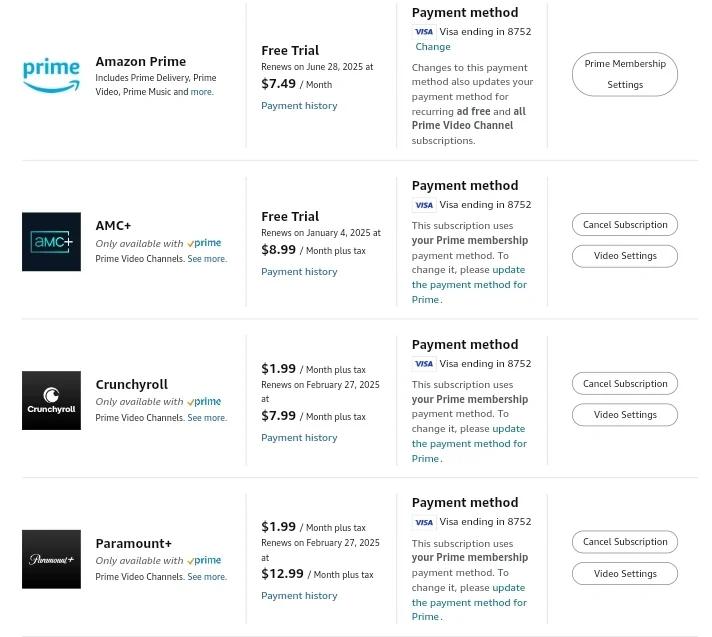Cancel the Crunchyroll subscription

point(625,384)
